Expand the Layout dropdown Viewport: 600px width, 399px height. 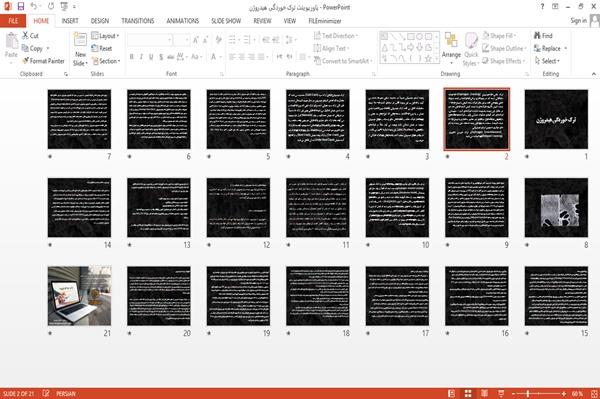coord(105,36)
